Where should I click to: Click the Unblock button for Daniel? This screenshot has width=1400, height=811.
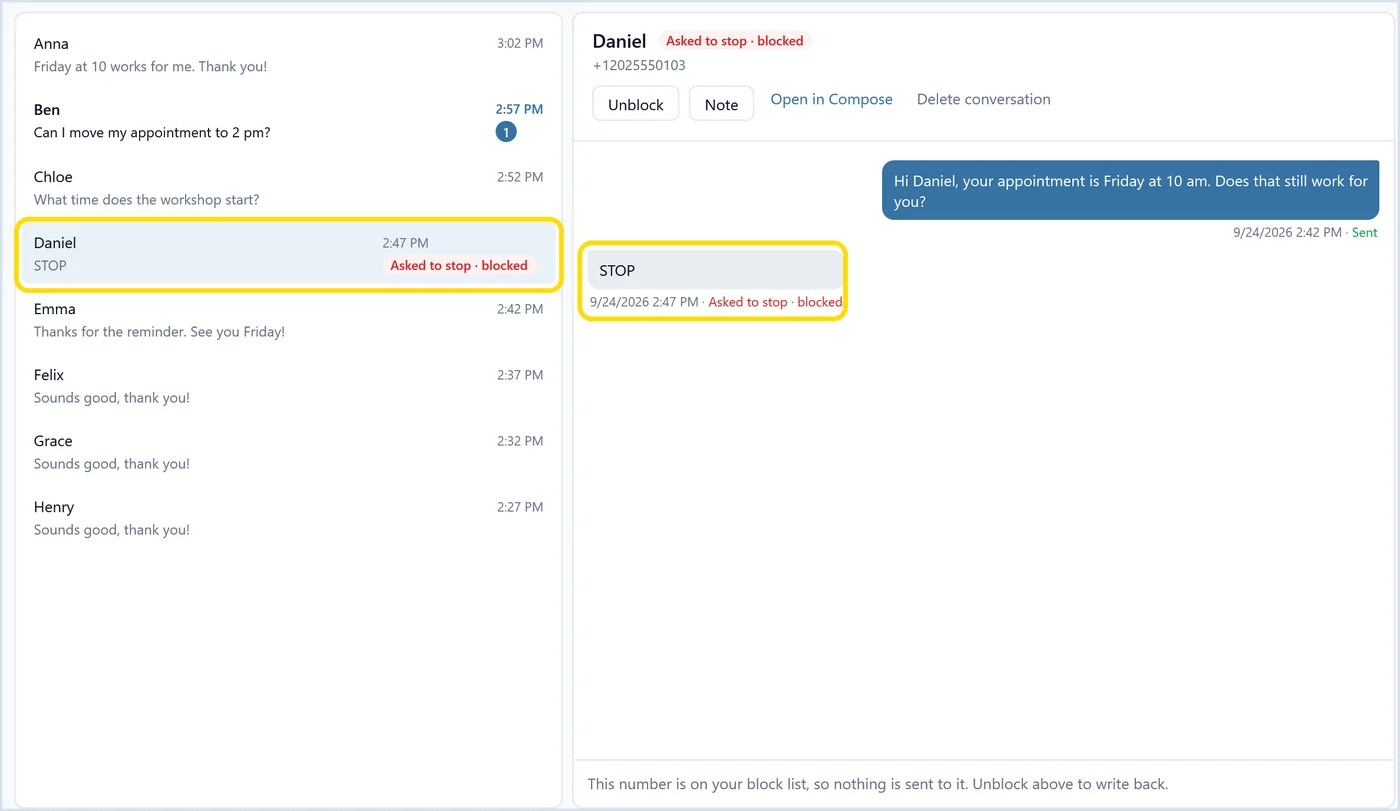[636, 104]
